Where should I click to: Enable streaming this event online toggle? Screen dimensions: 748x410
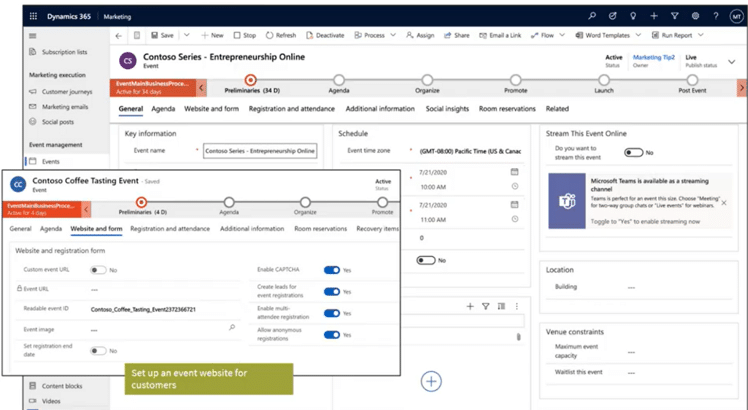pos(633,153)
